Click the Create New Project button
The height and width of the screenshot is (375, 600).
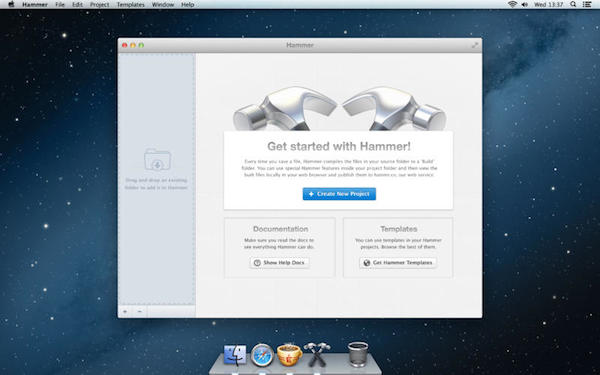[339, 194]
